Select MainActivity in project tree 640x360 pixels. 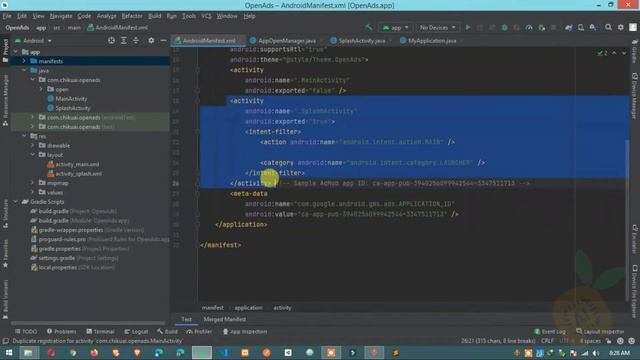coord(71,99)
